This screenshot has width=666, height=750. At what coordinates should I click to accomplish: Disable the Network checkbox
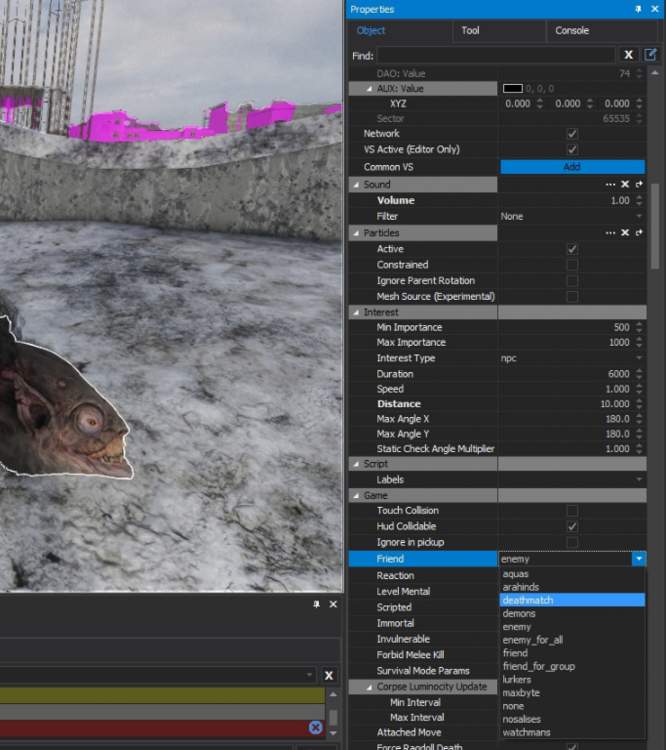click(572, 133)
